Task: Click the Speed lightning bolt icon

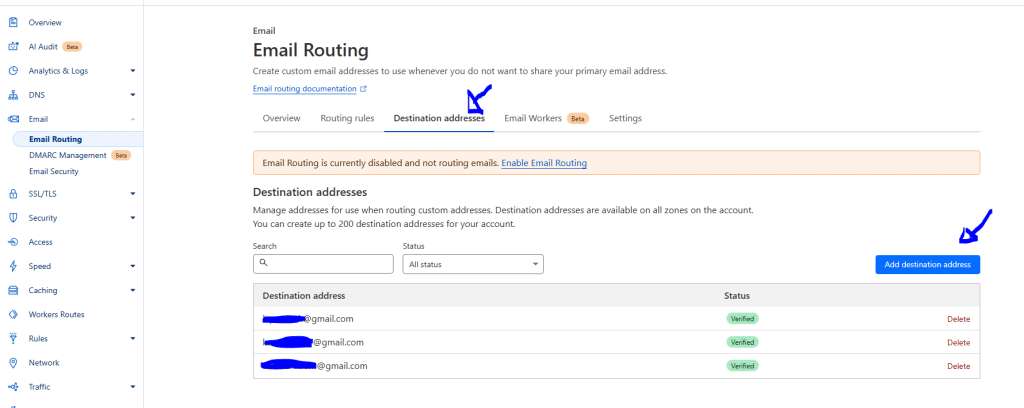Action: click(x=13, y=266)
